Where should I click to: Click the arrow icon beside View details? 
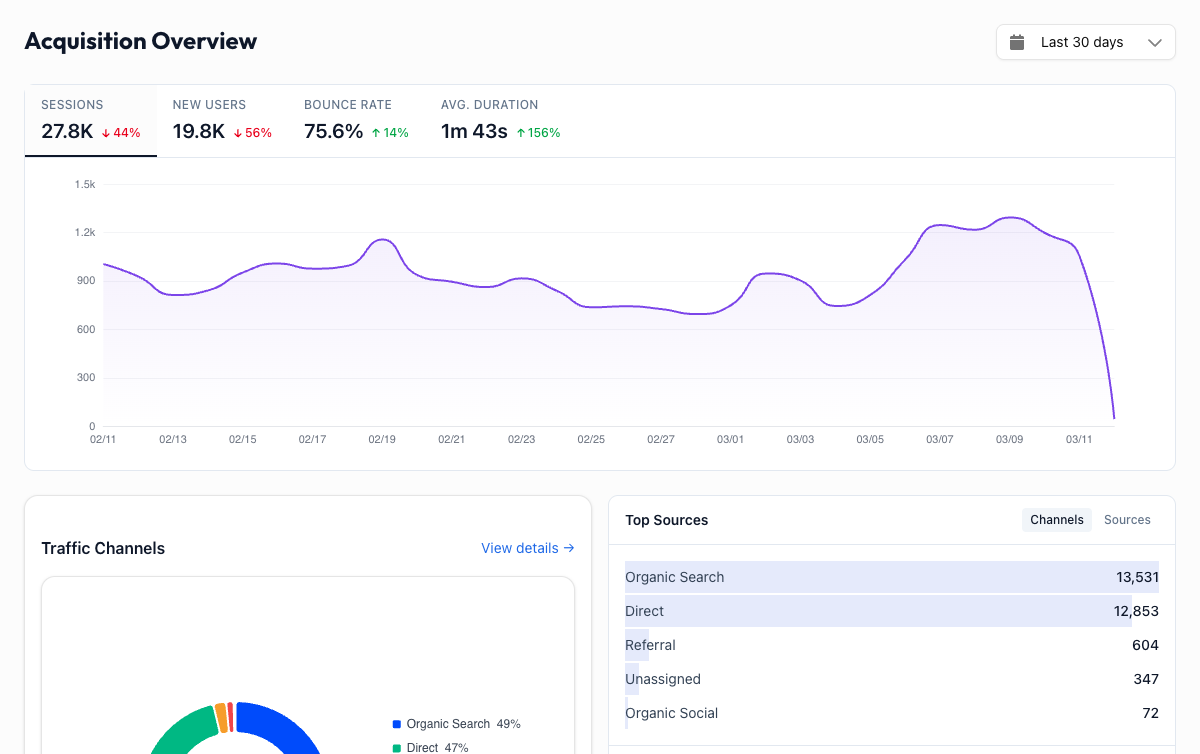click(569, 548)
